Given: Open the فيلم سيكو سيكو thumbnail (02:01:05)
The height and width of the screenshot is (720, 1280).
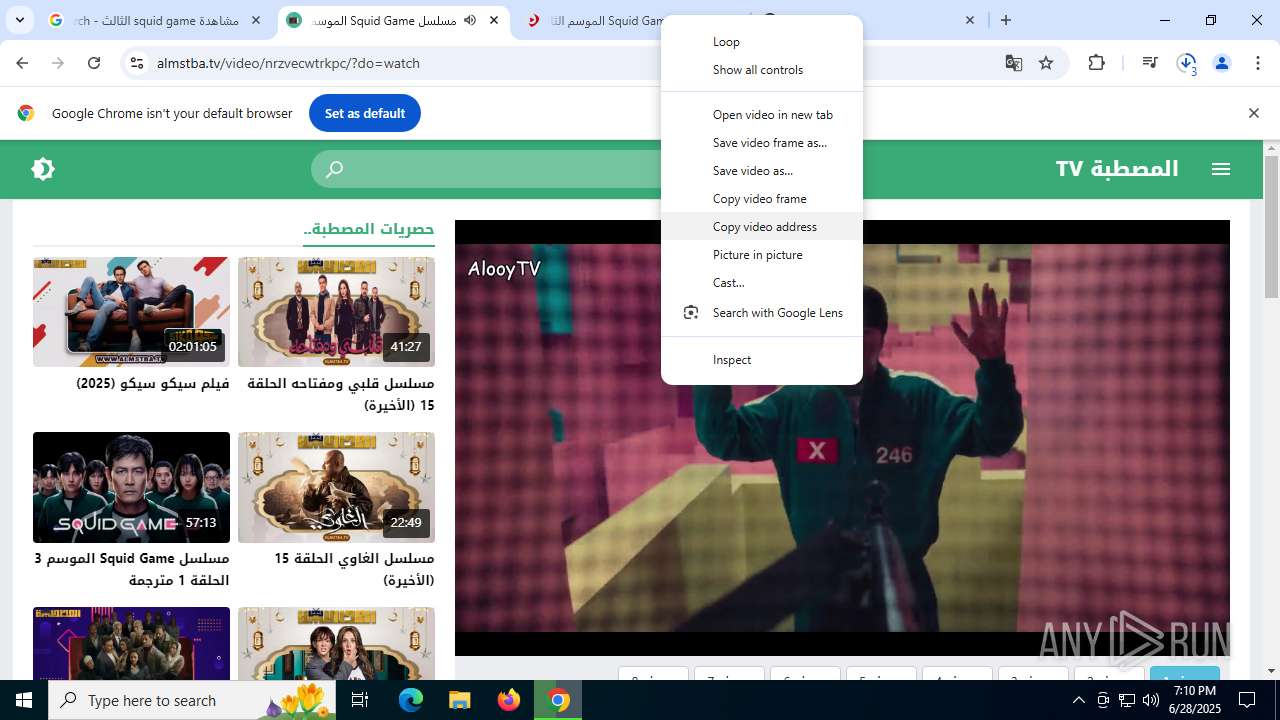Looking at the screenshot, I should 131,312.
